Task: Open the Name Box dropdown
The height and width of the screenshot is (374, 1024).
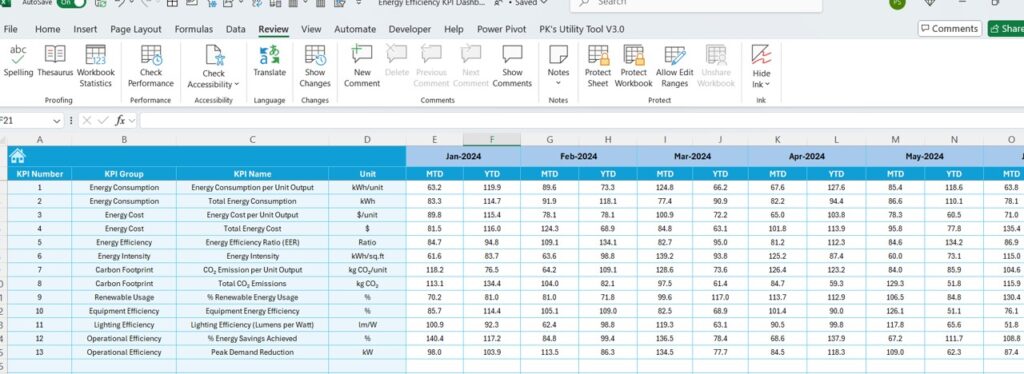Action: (57, 121)
